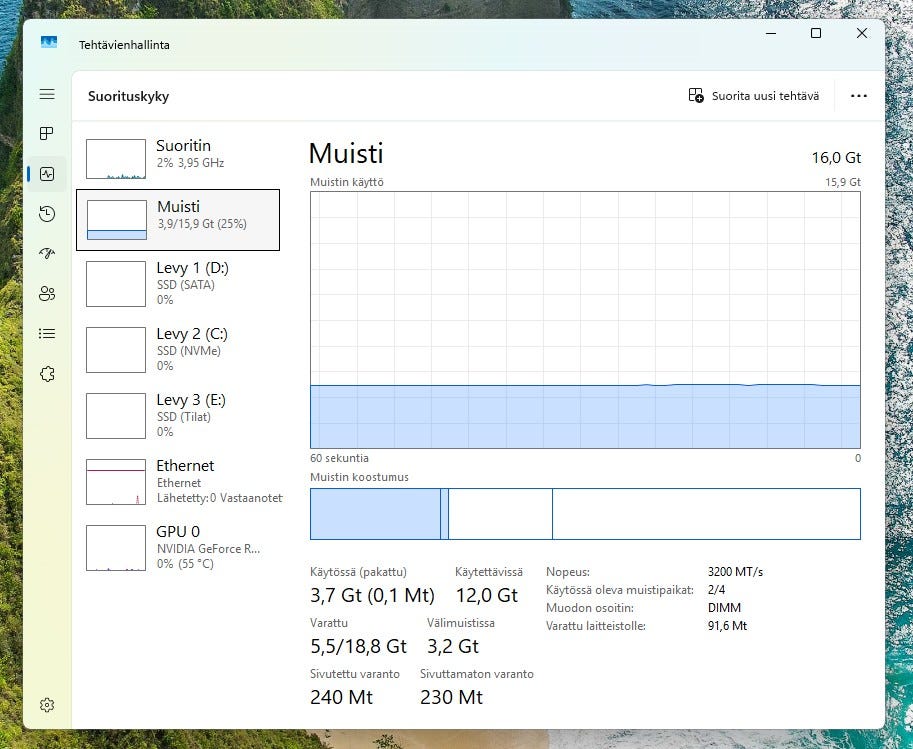Click the Suorita uusi tehtävä button
The width and height of the screenshot is (913, 749).
click(x=754, y=96)
